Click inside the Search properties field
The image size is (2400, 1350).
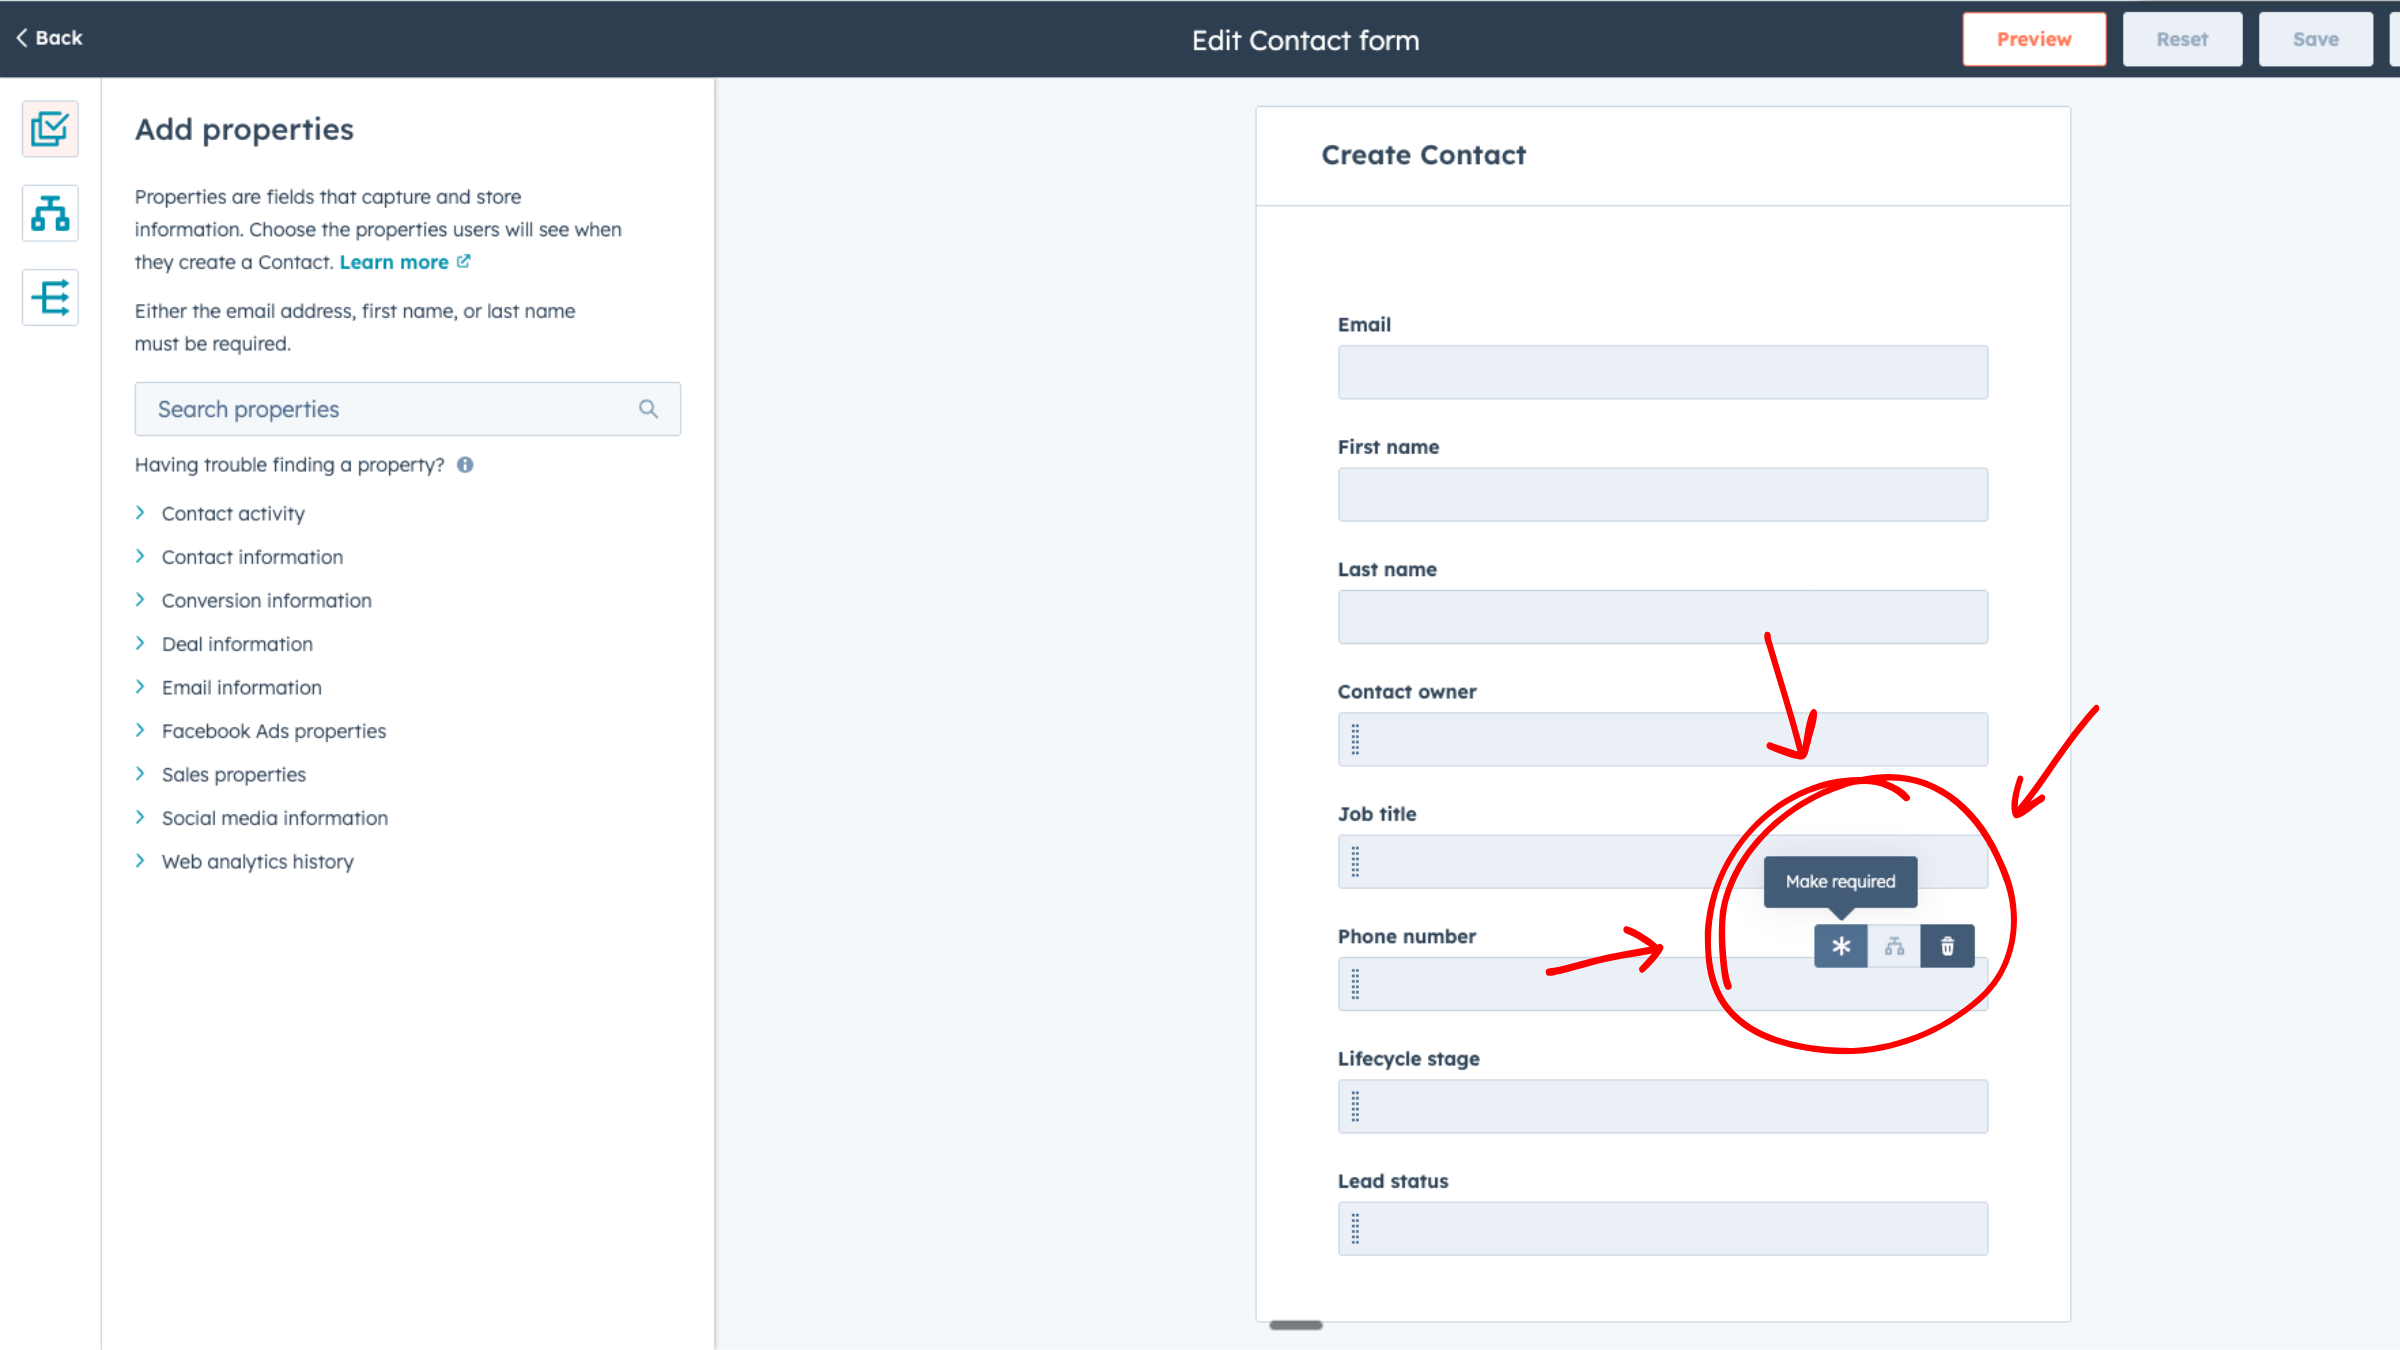380,409
